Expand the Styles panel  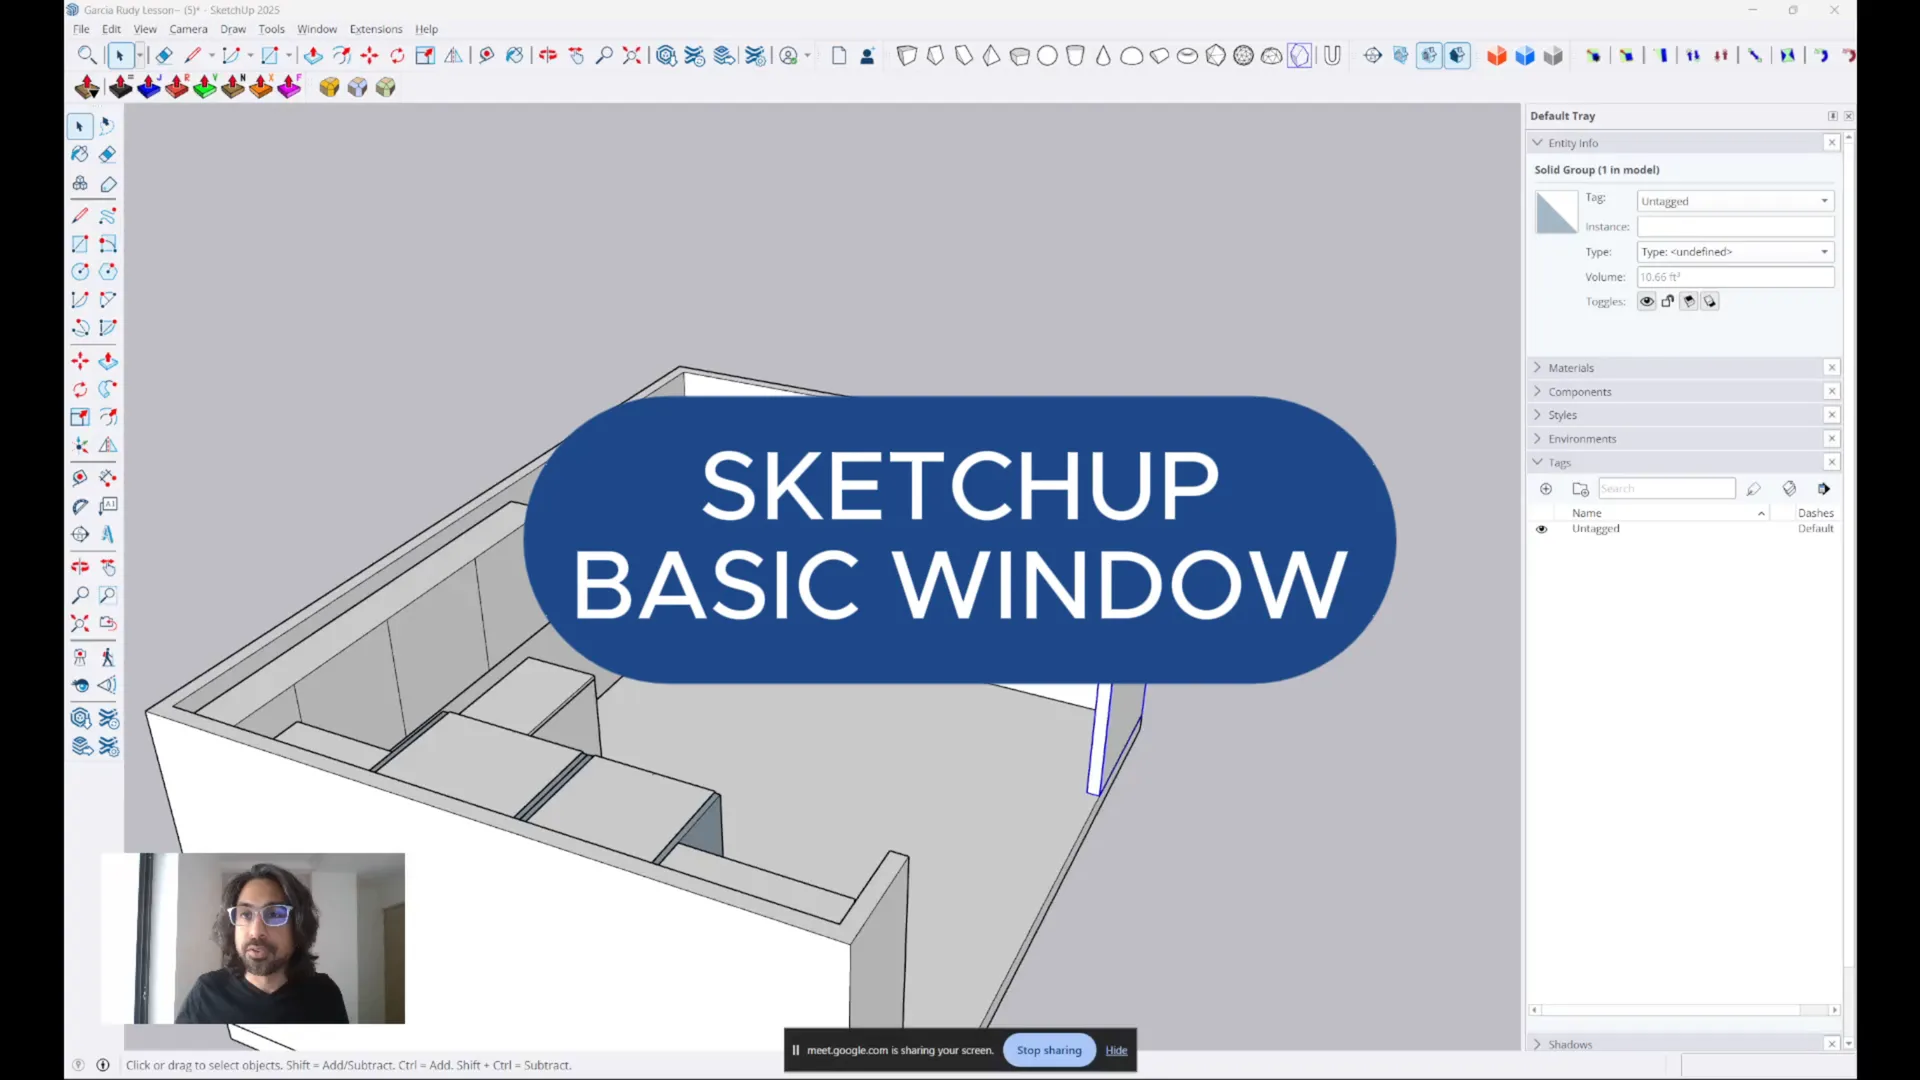tap(1562, 415)
